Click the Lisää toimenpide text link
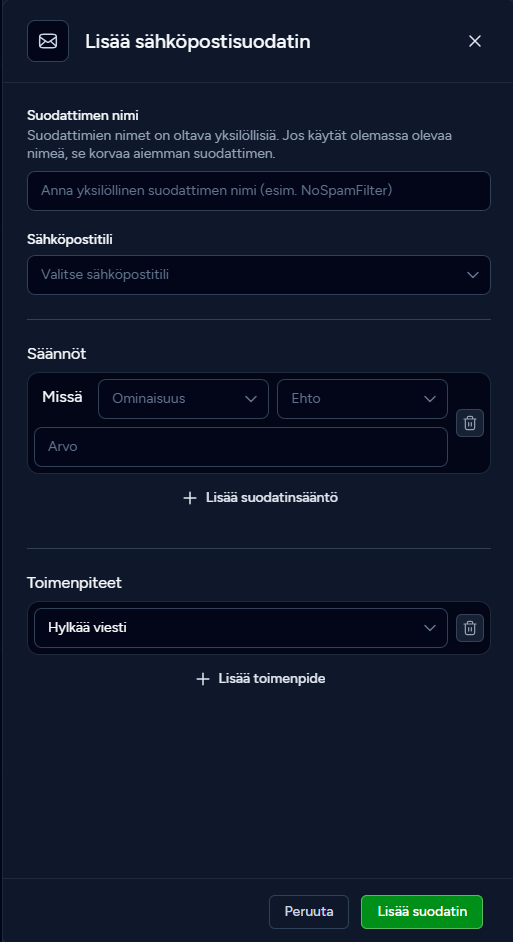513x942 pixels. [x=272, y=678]
